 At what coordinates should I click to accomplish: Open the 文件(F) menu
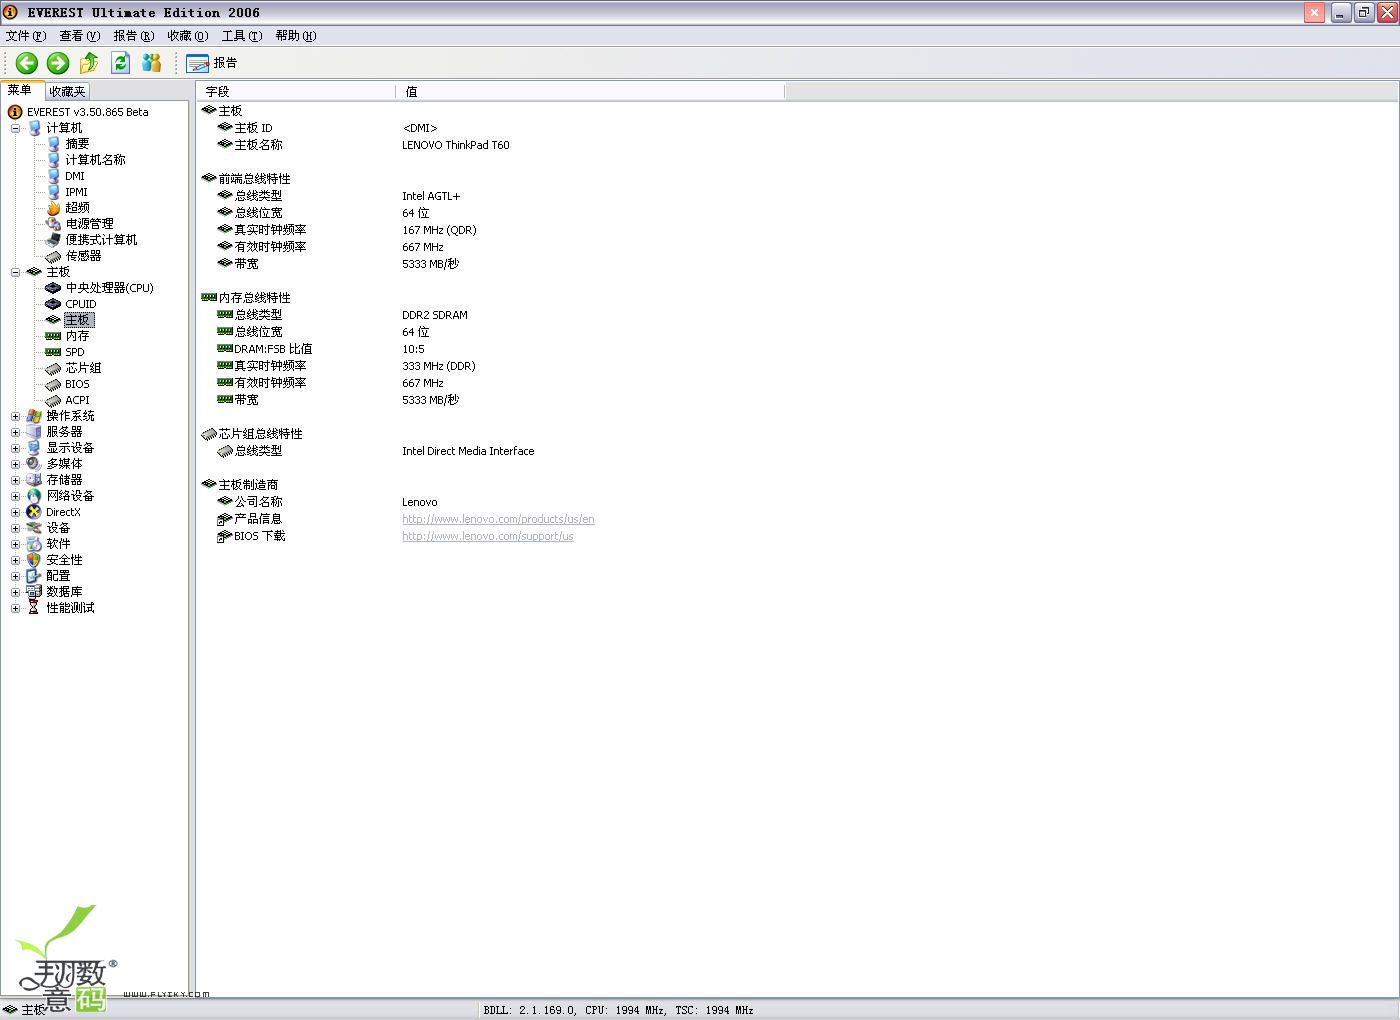click(x=26, y=36)
